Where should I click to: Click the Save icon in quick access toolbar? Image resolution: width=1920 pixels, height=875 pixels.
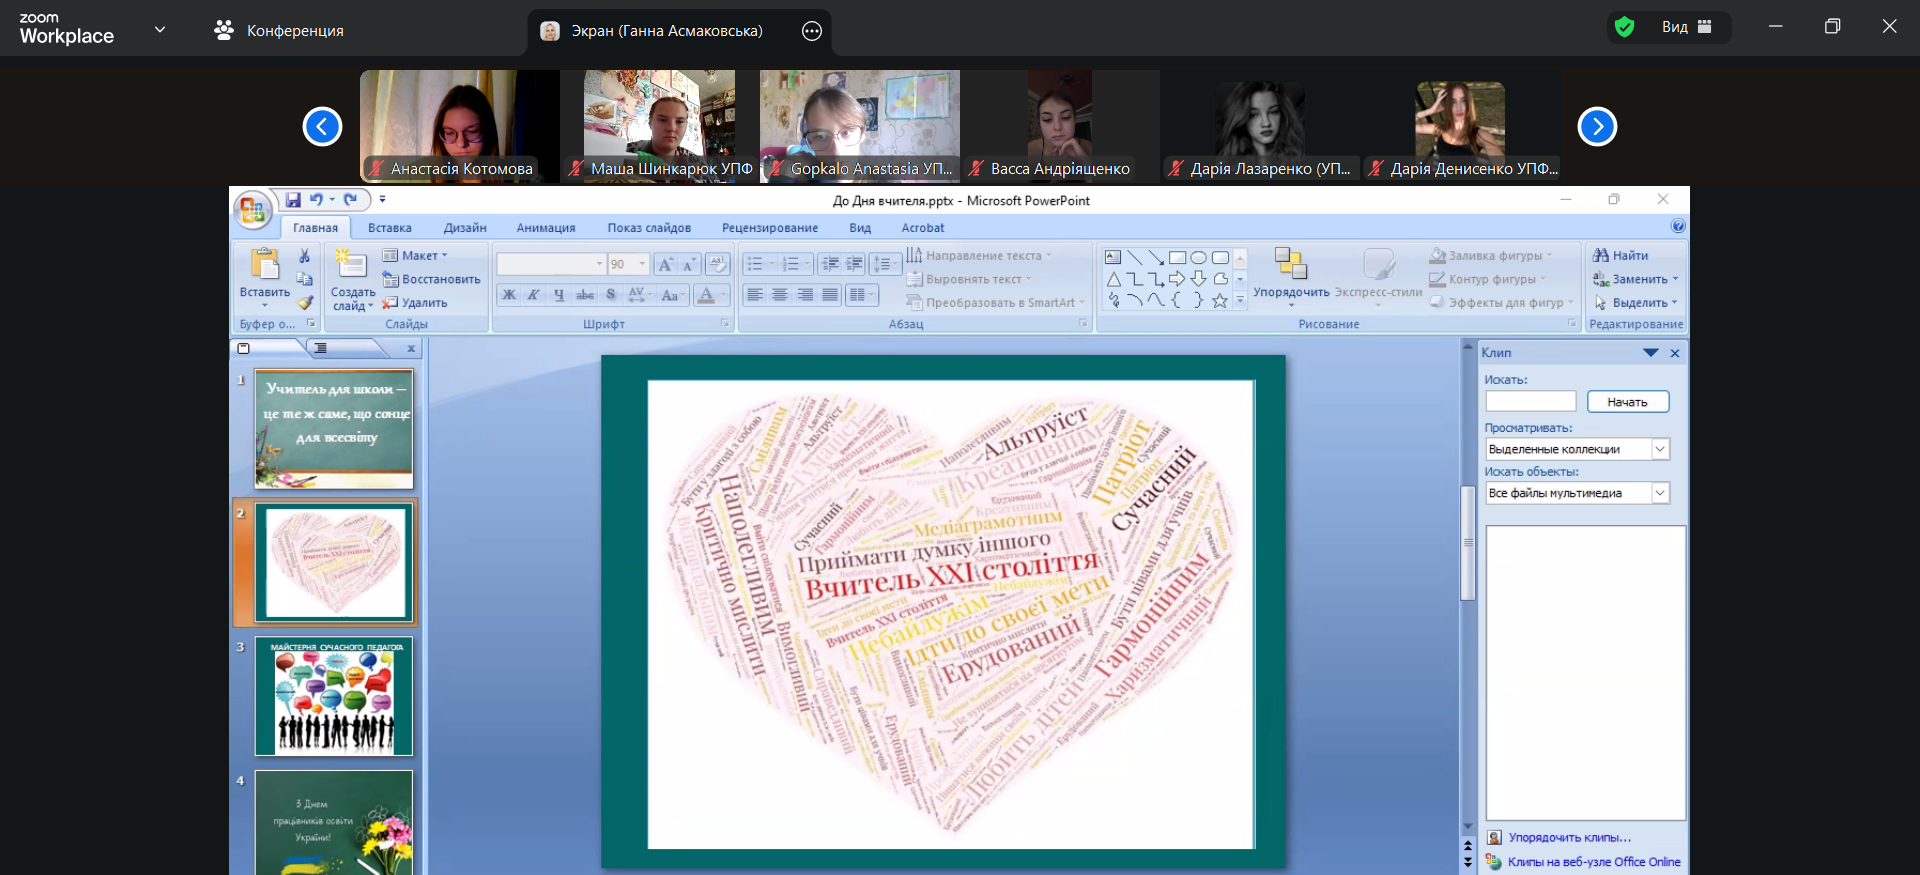(x=293, y=200)
